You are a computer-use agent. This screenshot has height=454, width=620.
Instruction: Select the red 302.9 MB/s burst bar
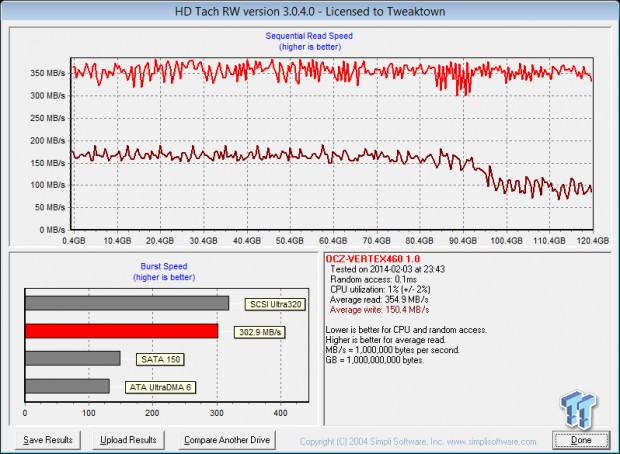[x=121, y=331]
